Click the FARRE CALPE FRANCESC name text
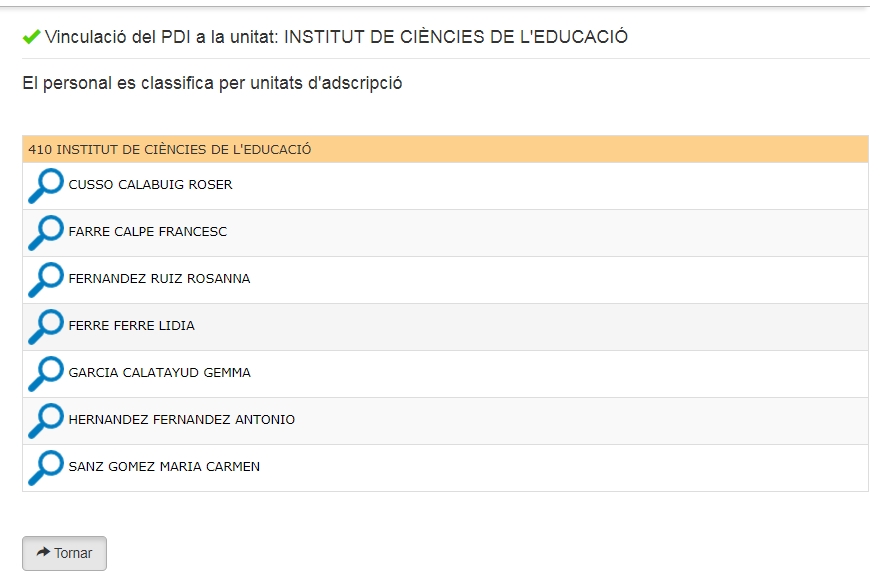The height and width of the screenshot is (581, 885). click(x=147, y=232)
